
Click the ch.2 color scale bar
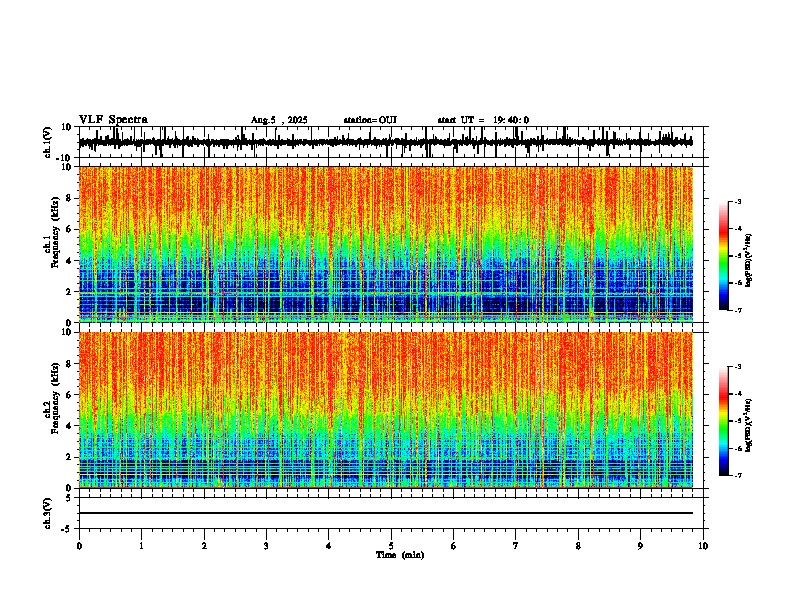(724, 421)
